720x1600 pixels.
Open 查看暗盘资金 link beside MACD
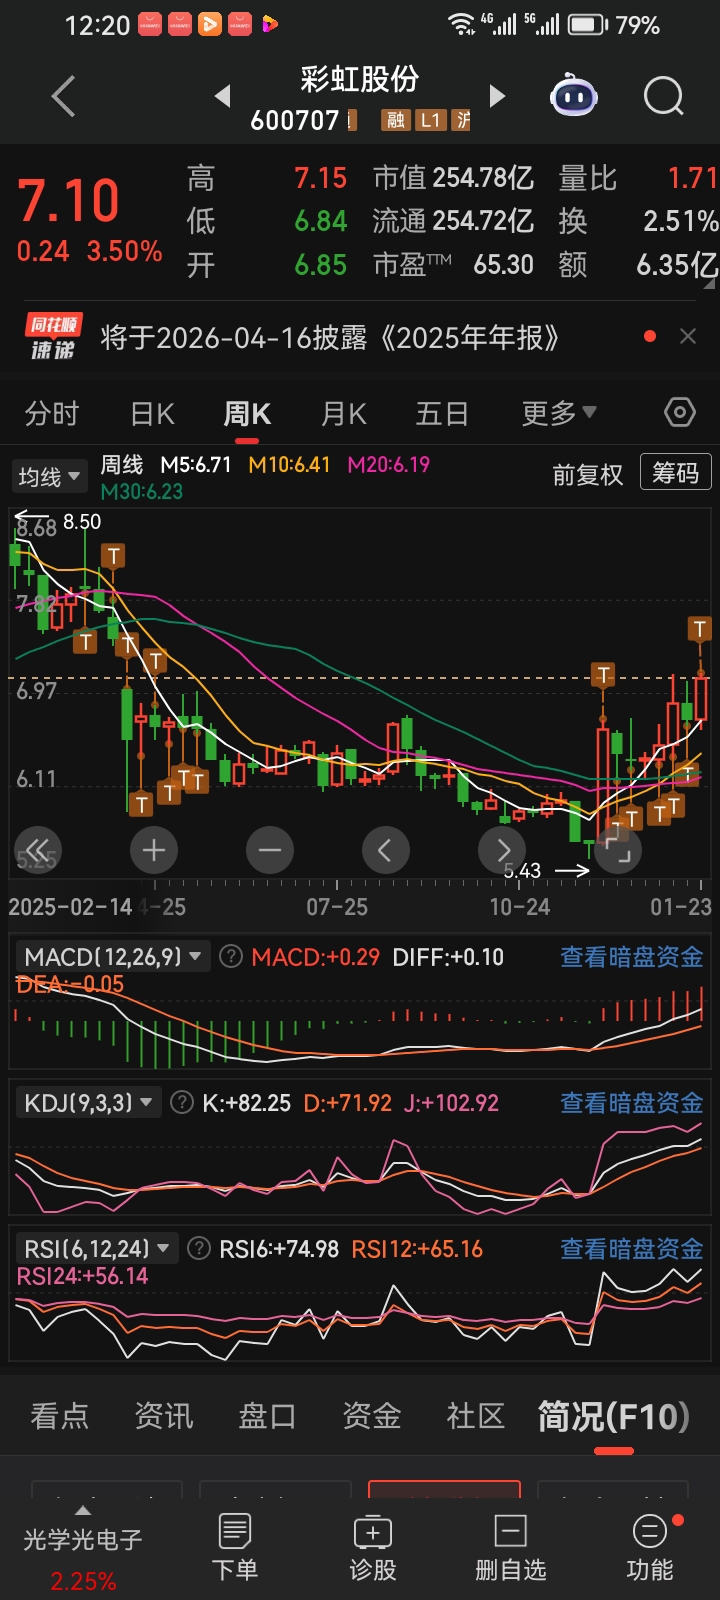631,957
